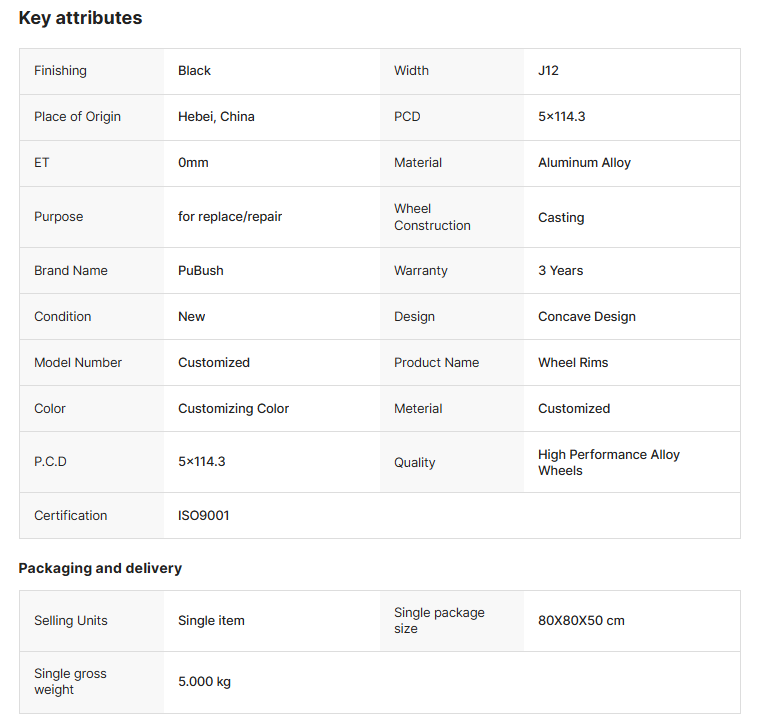The image size is (760, 723).
Task: Select the 0mm ET value
Action: [193, 163]
